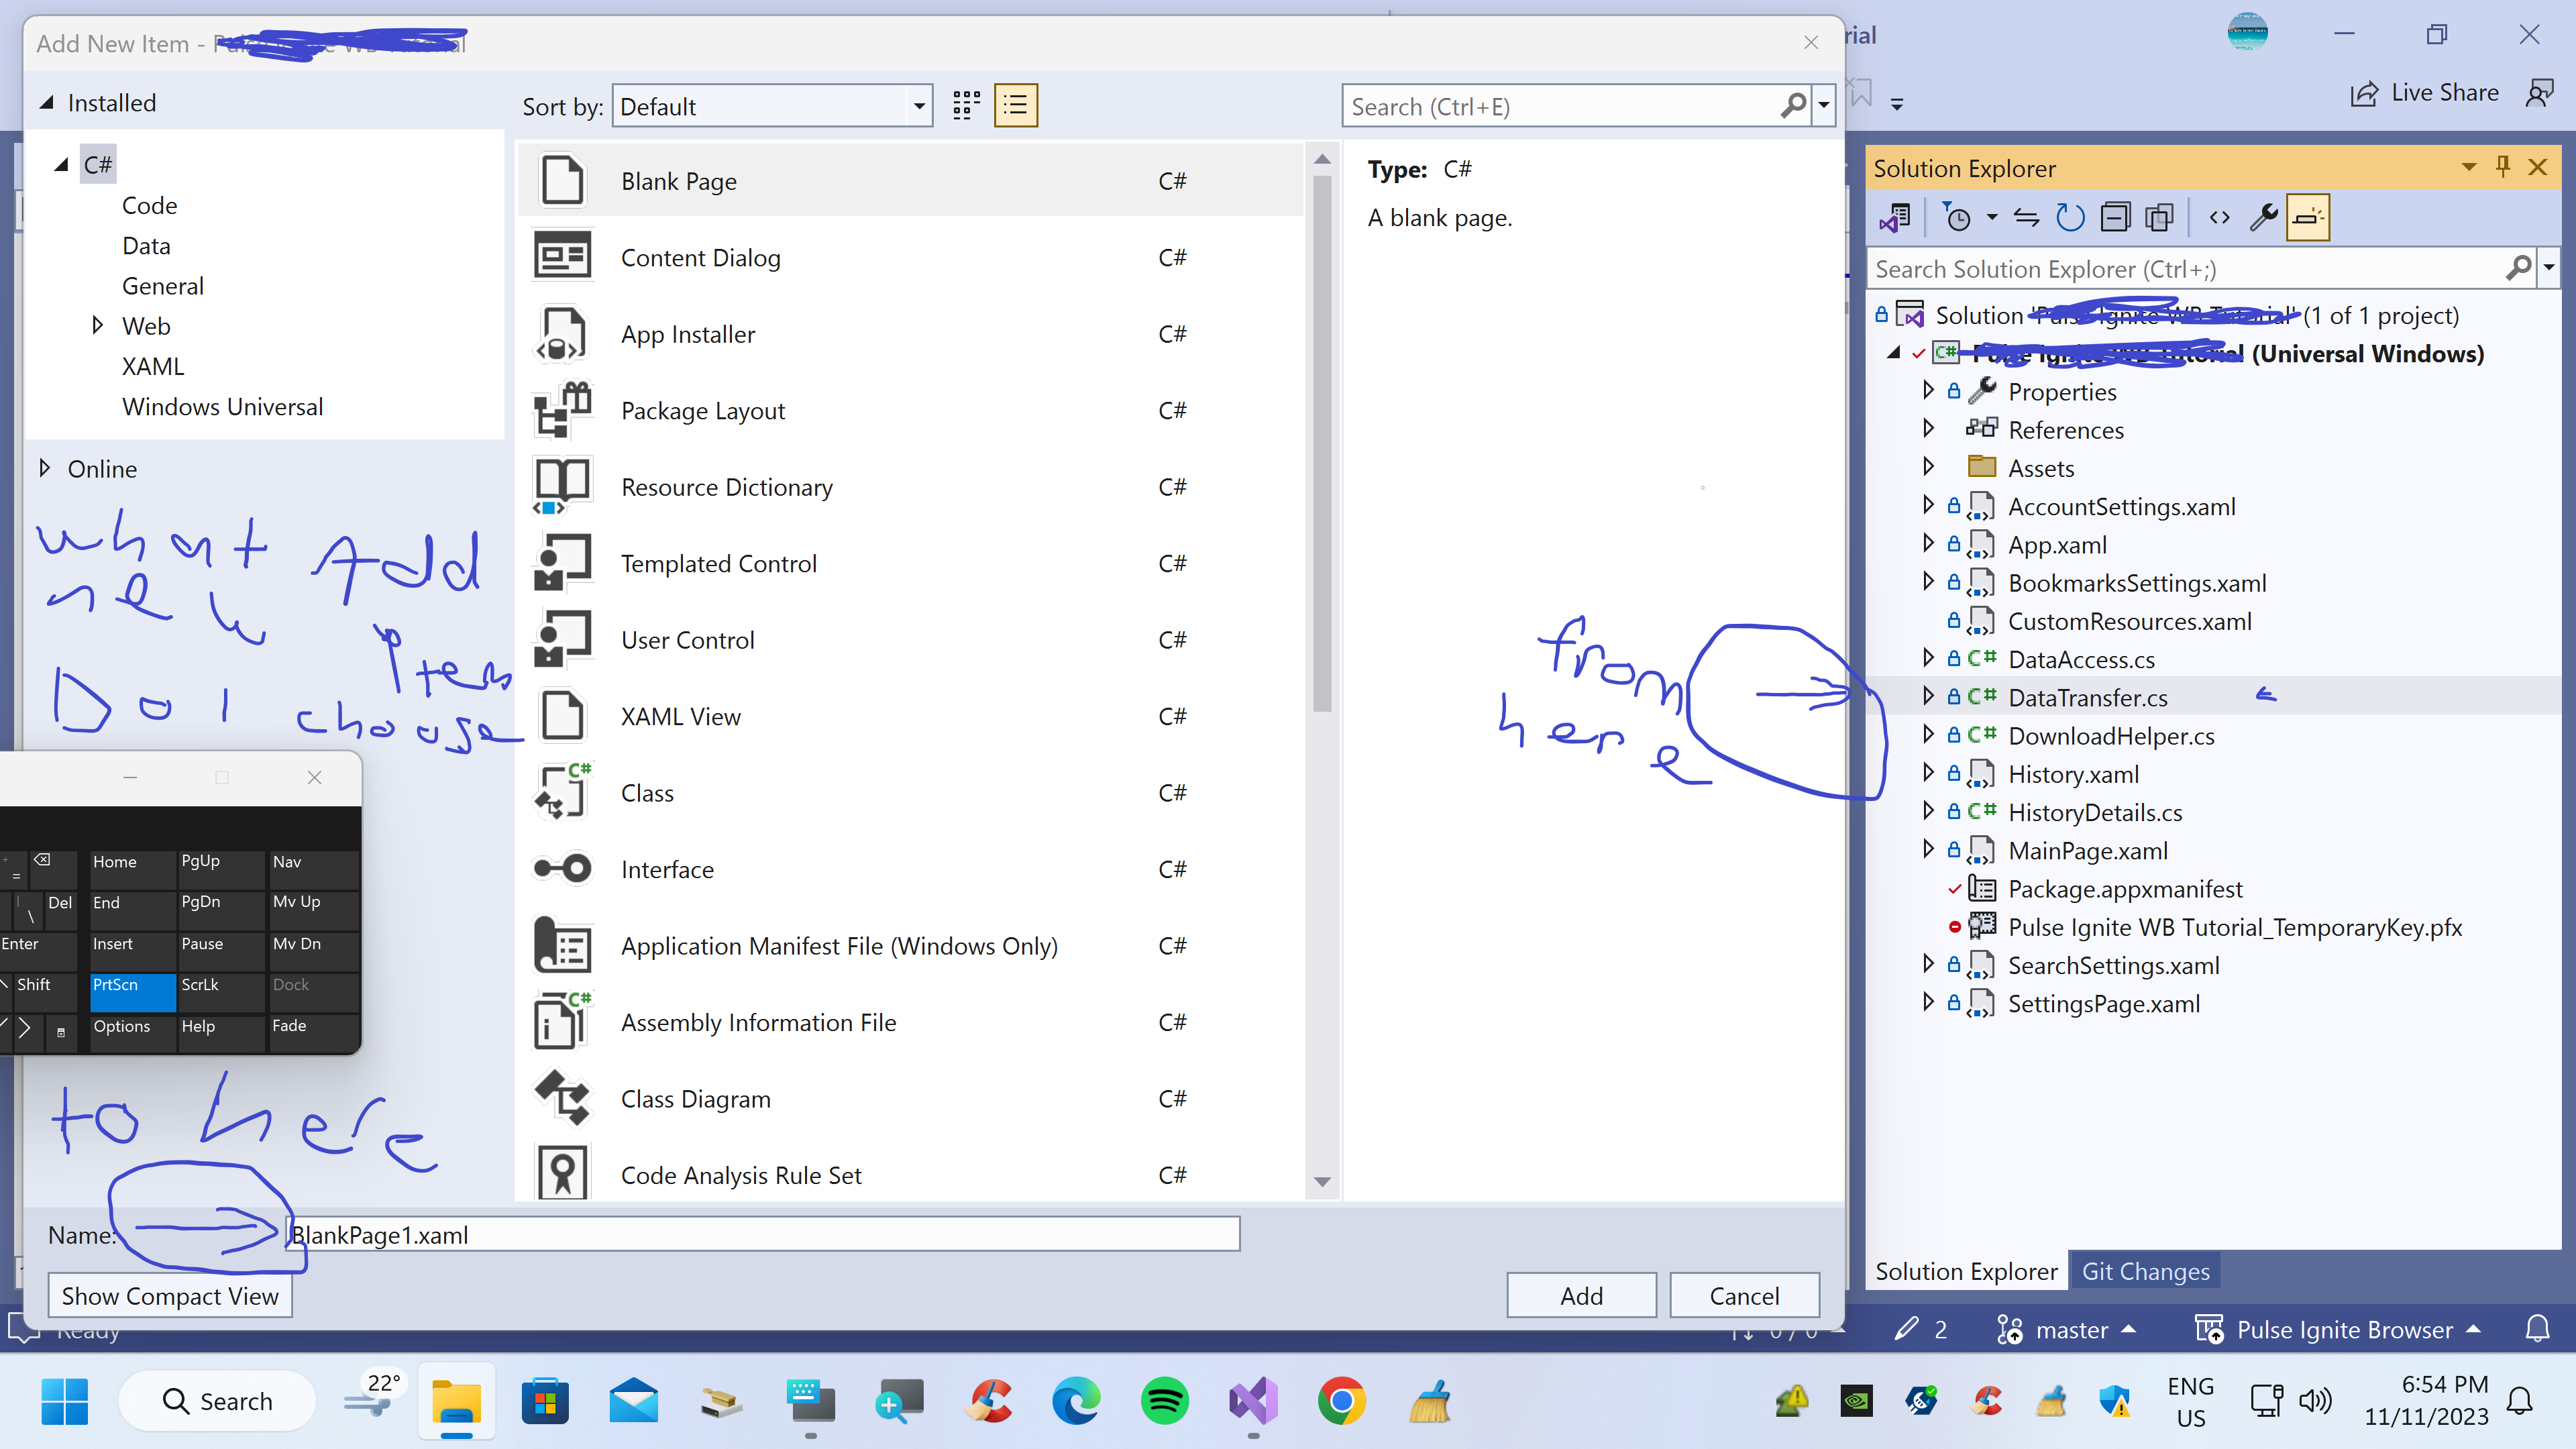The image size is (2576, 1449).
Task: Click the Live Share icon
Action: pyautogui.click(x=2364, y=93)
